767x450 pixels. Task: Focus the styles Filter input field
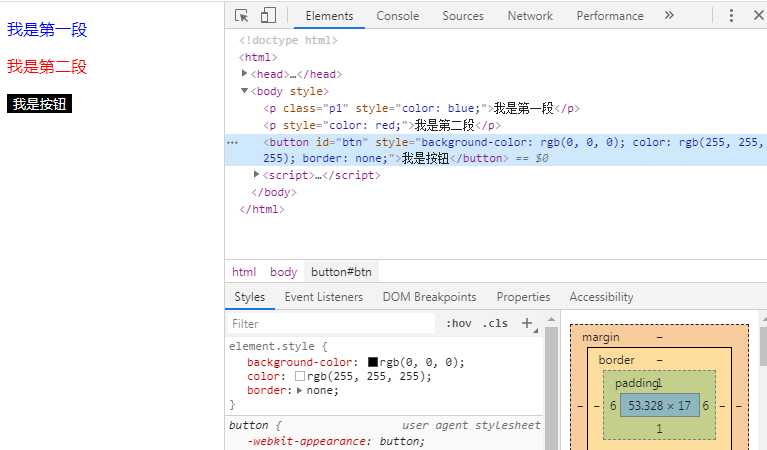(331, 323)
